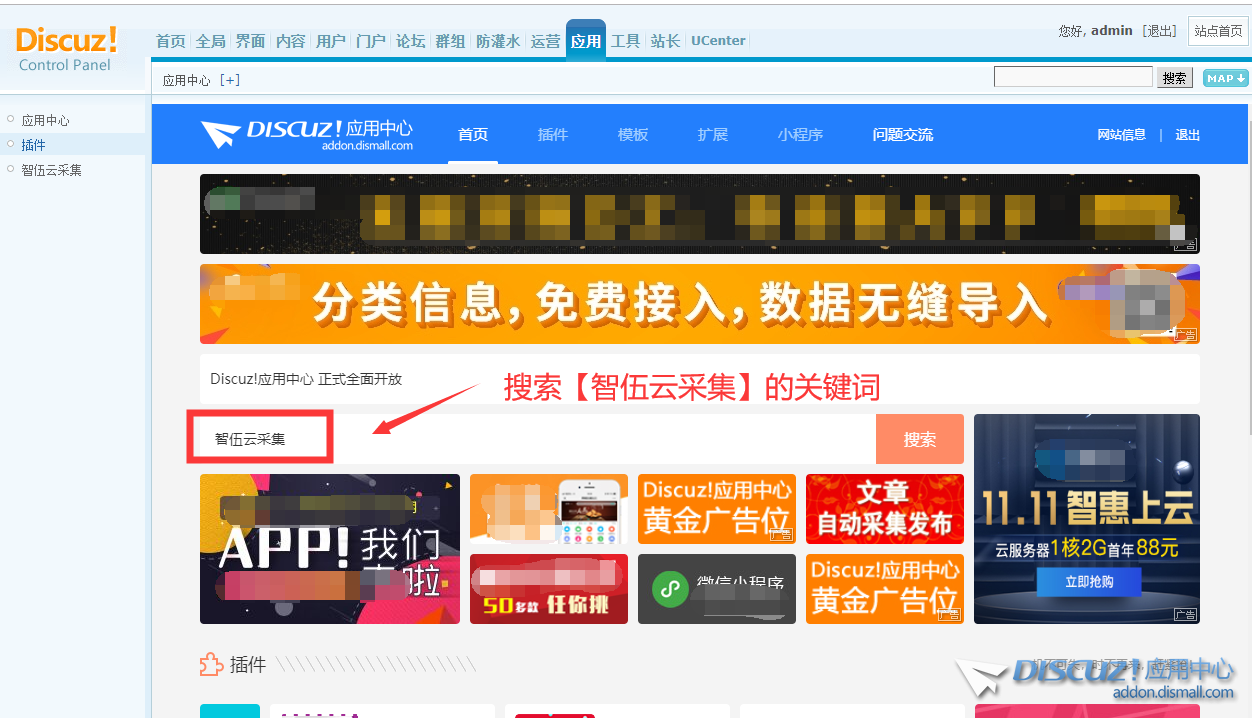Switch to the 模板 tab

[632, 135]
